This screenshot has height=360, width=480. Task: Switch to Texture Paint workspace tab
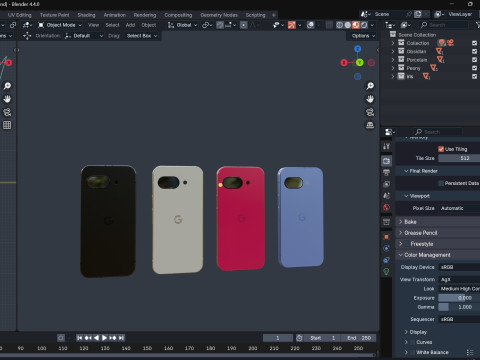pyautogui.click(x=54, y=15)
